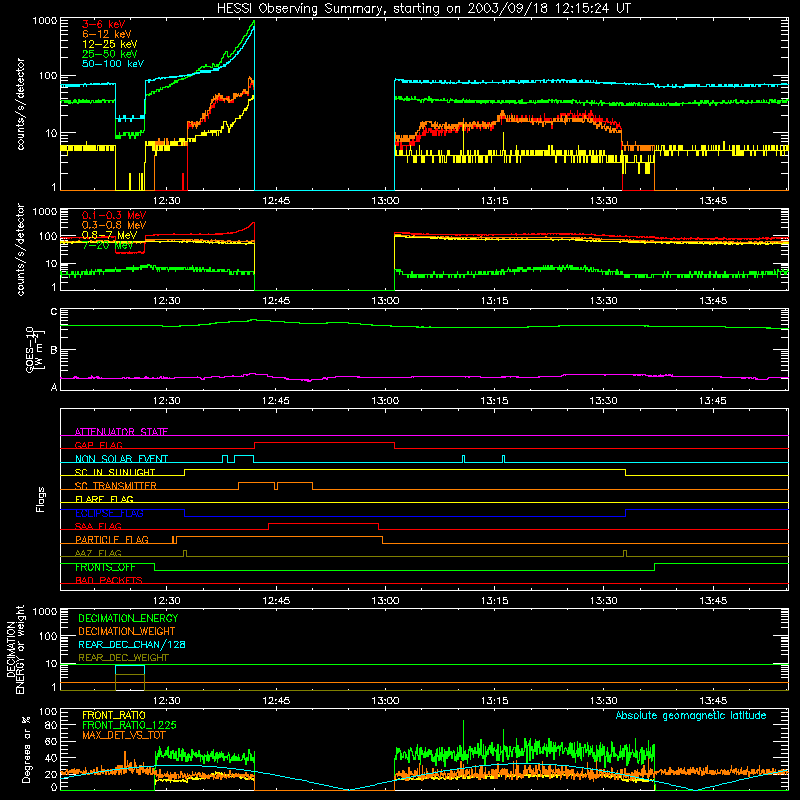Image resolution: width=800 pixels, height=800 pixels.
Task: Select the 50-100 keV legend entry
Action: pos(113,64)
